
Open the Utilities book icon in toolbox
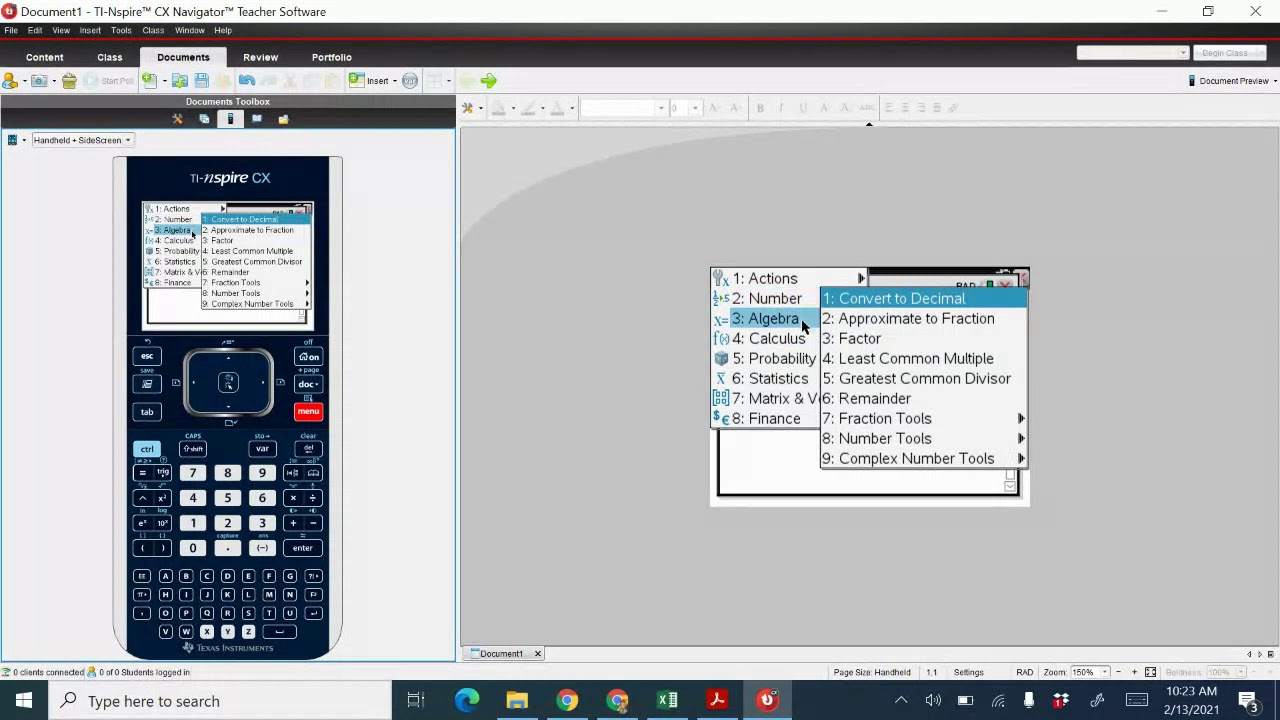(x=257, y=119)
